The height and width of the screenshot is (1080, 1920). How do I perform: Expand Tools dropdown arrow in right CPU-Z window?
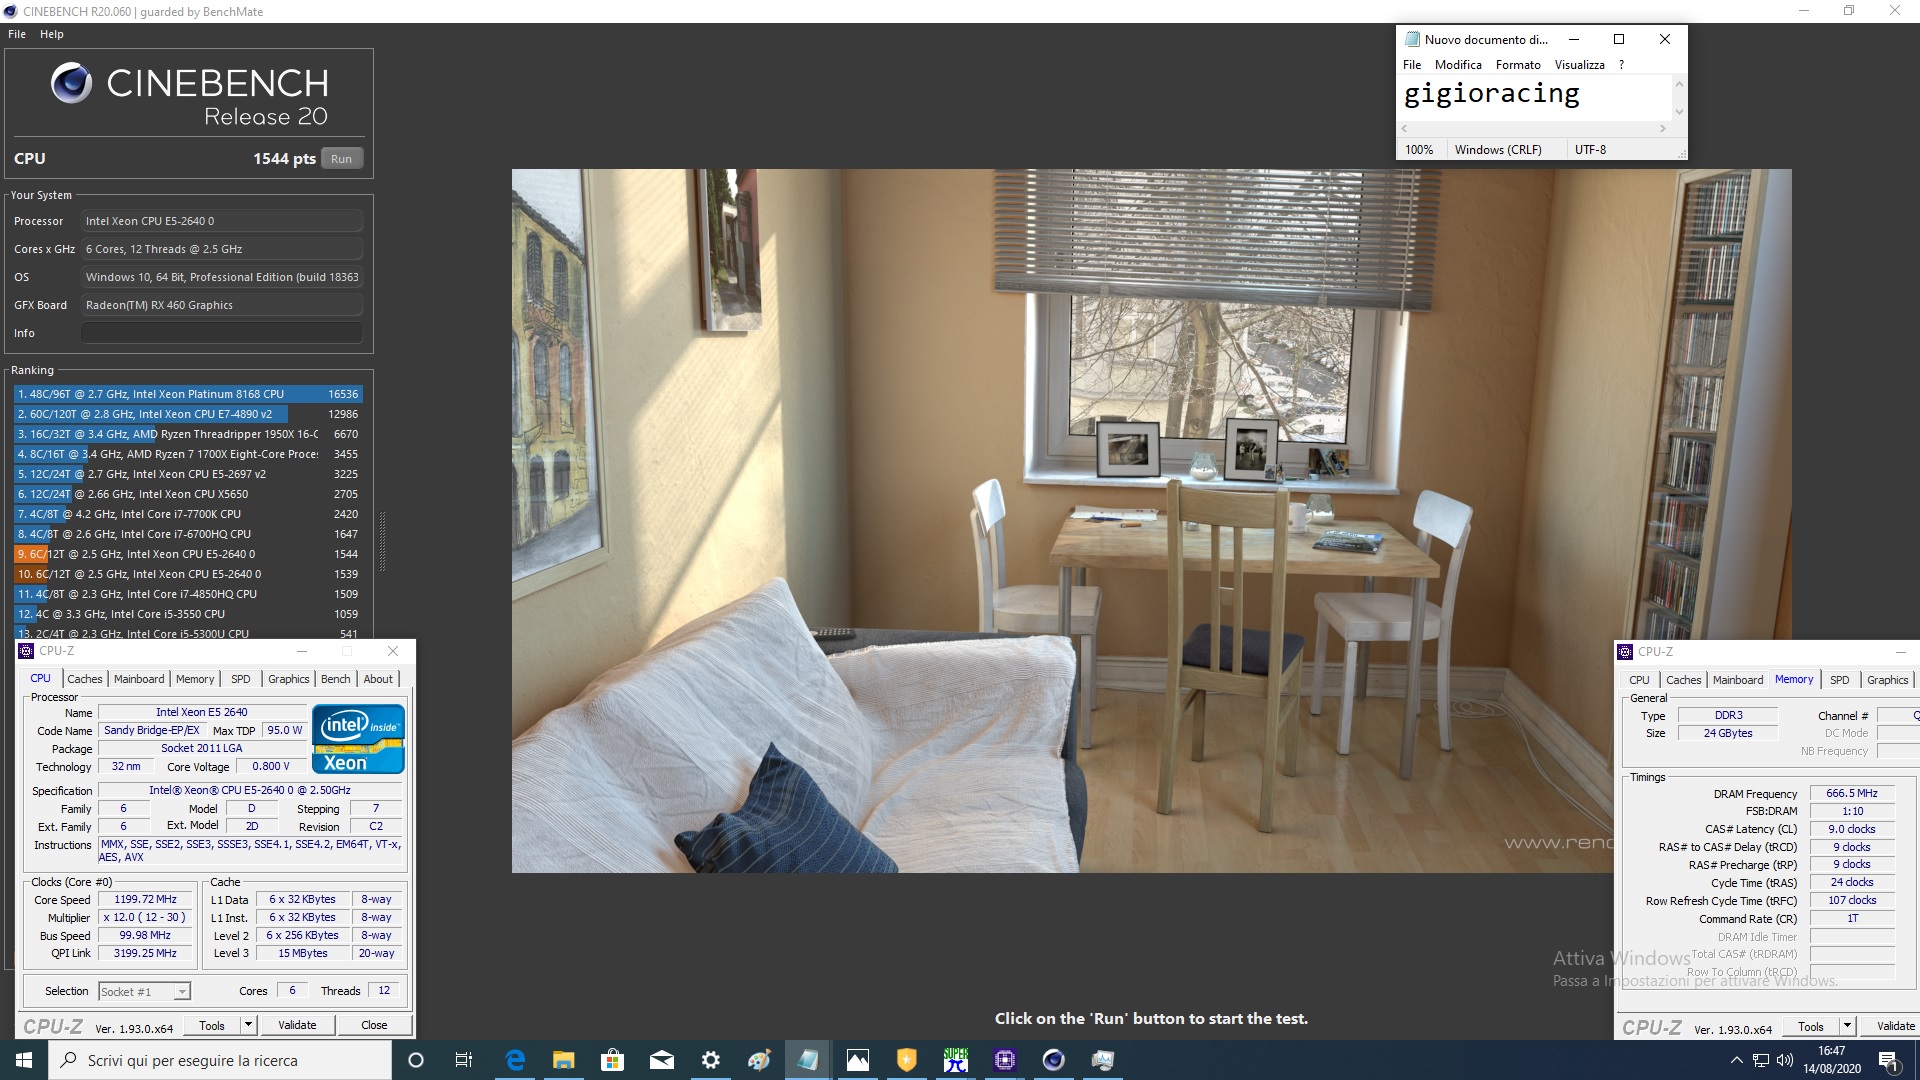pos(1848,1026)
